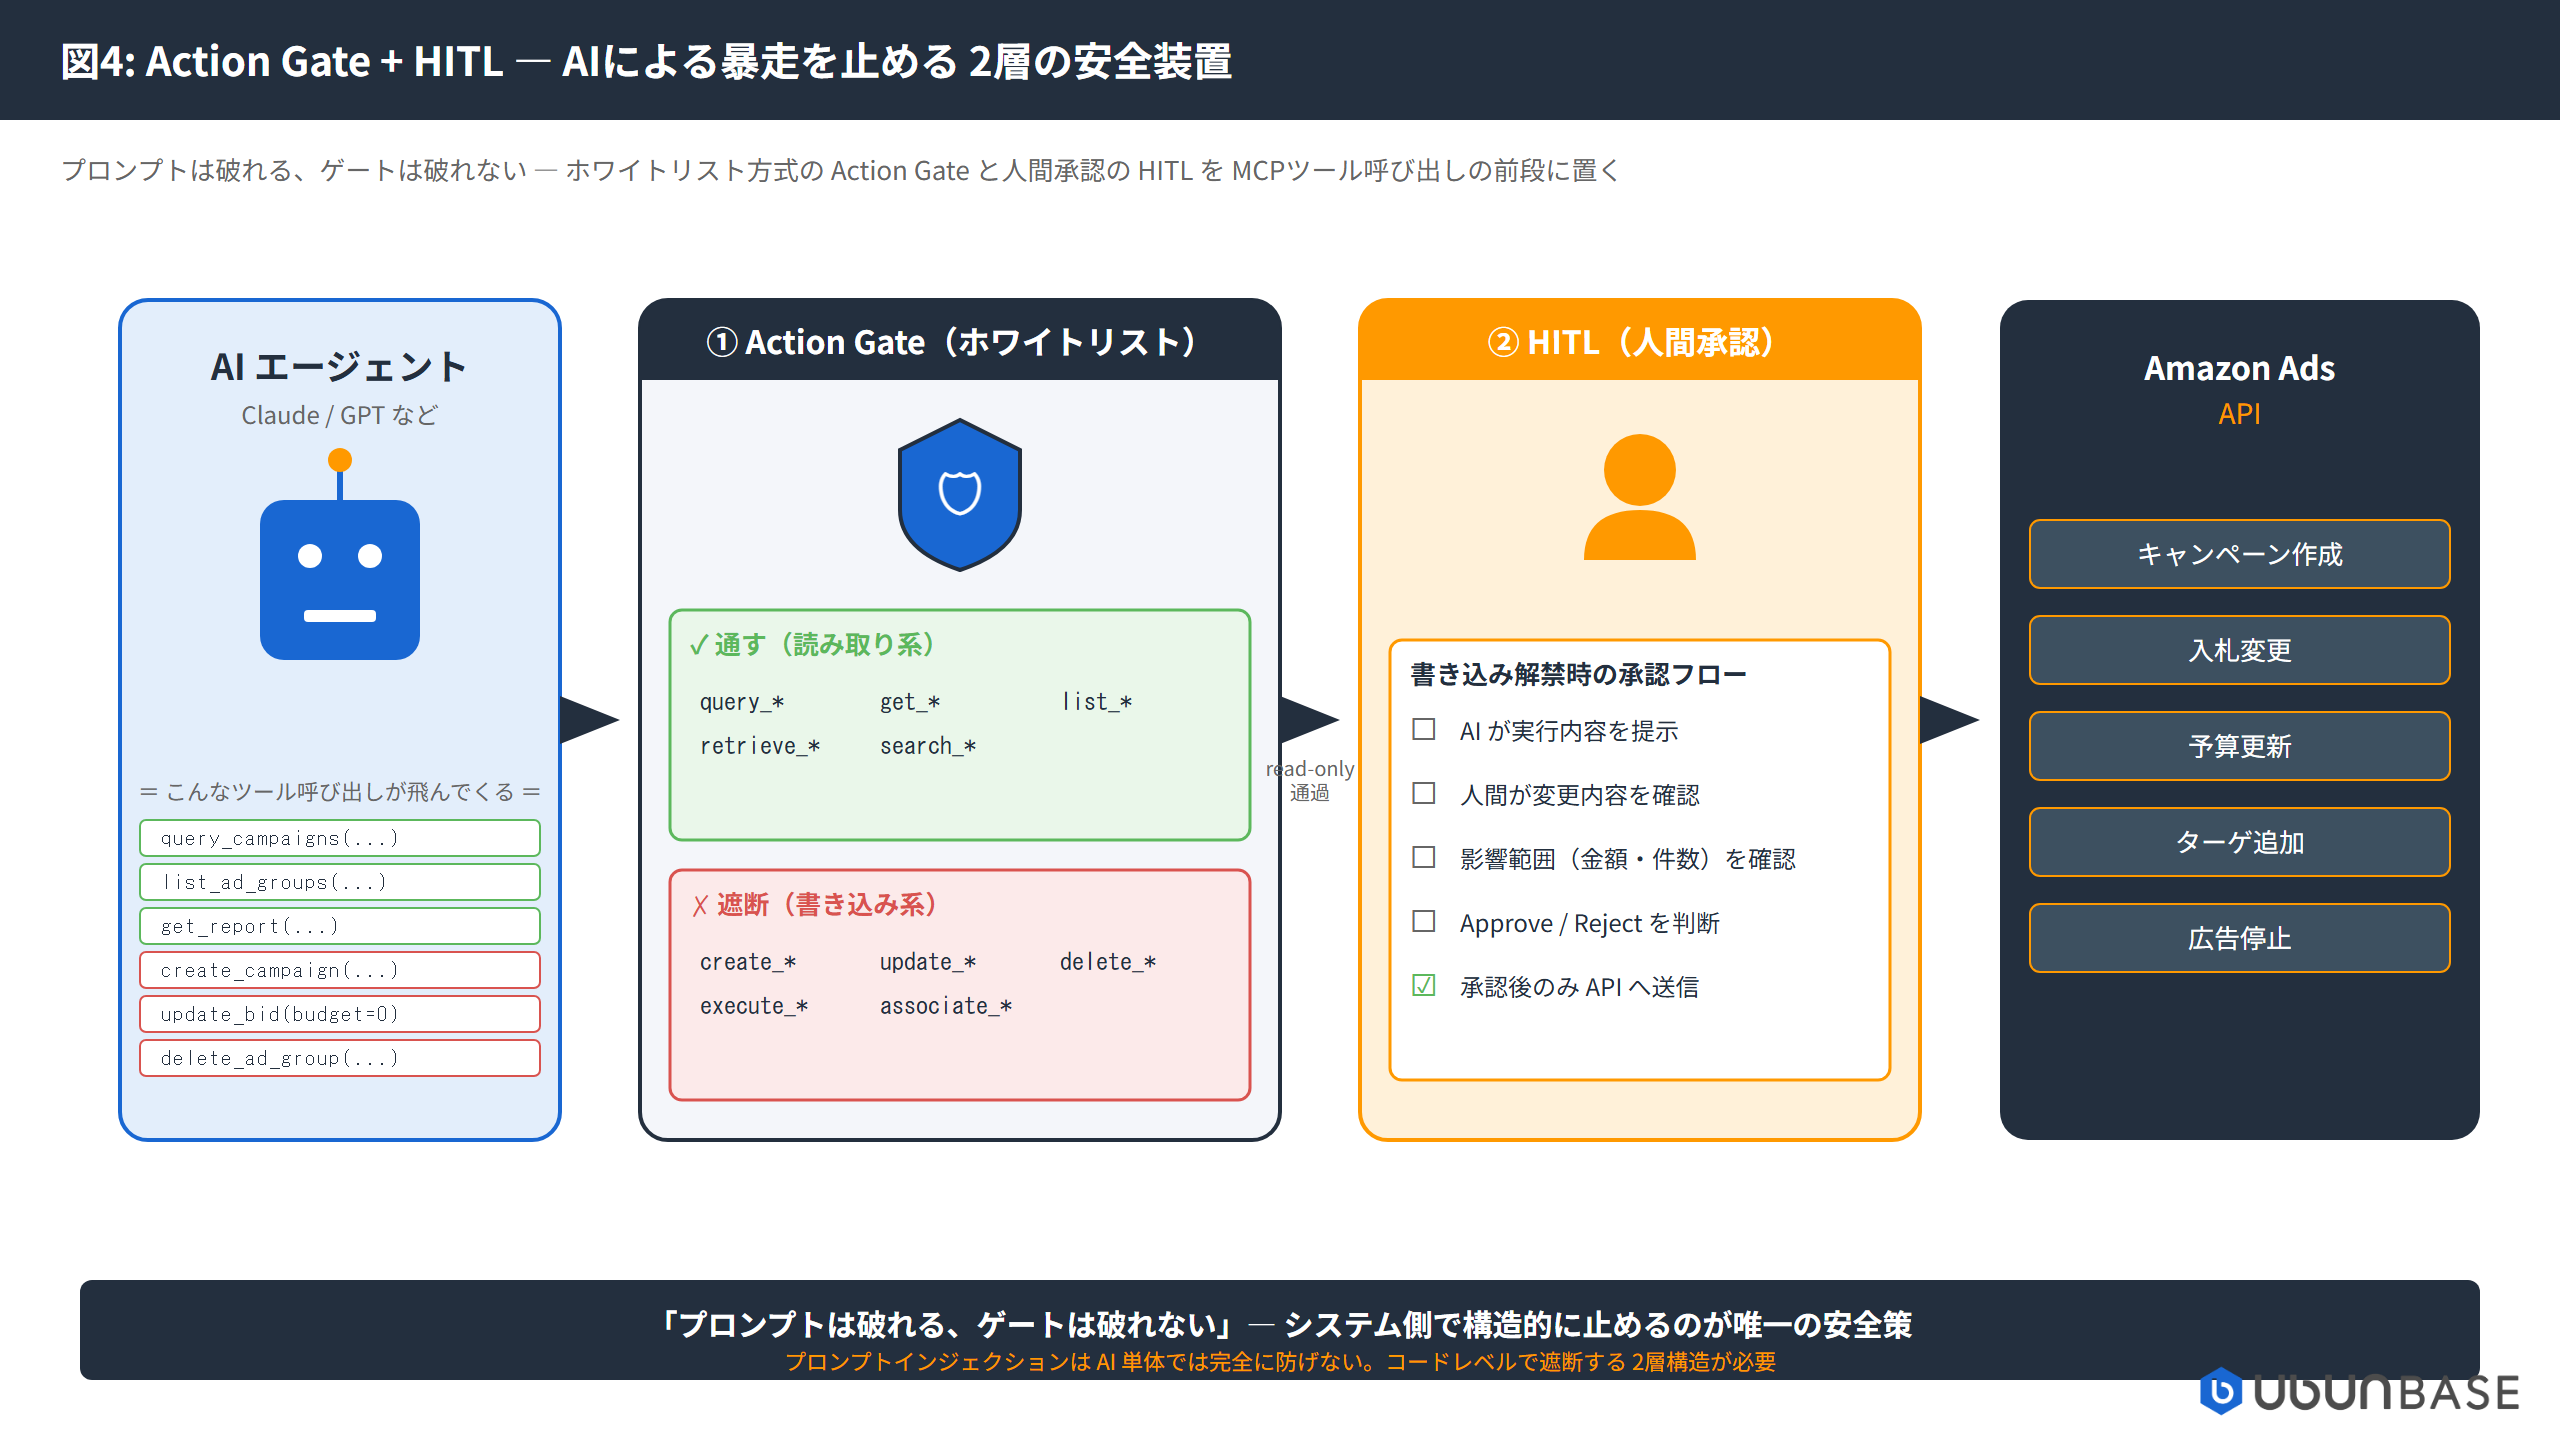Select the list_ad_groups(...) tool call
Screen dimensions: 2560x1440
pyautogui.click(x=340, y=882)
